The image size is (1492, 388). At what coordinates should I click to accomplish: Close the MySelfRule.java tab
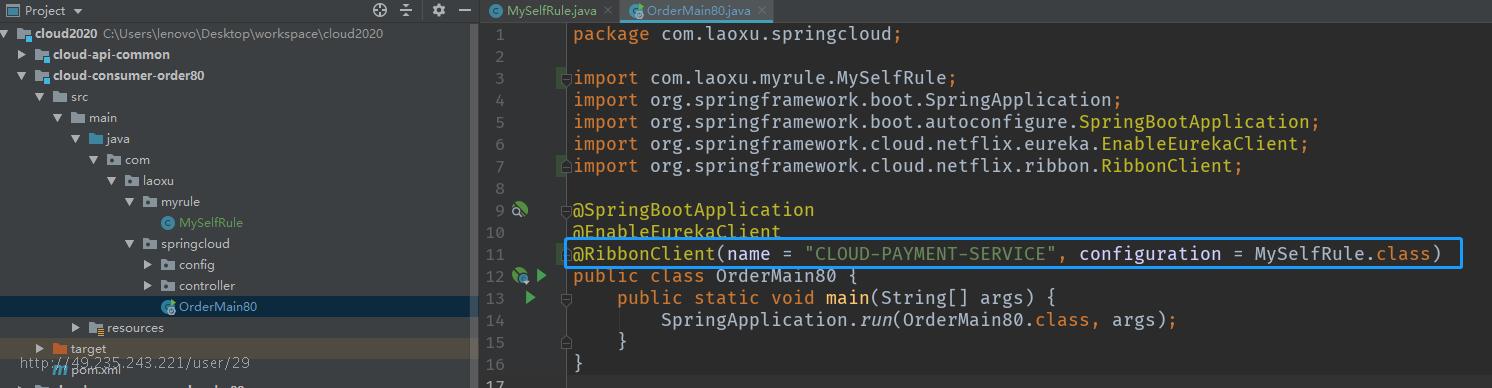(608, 11)
